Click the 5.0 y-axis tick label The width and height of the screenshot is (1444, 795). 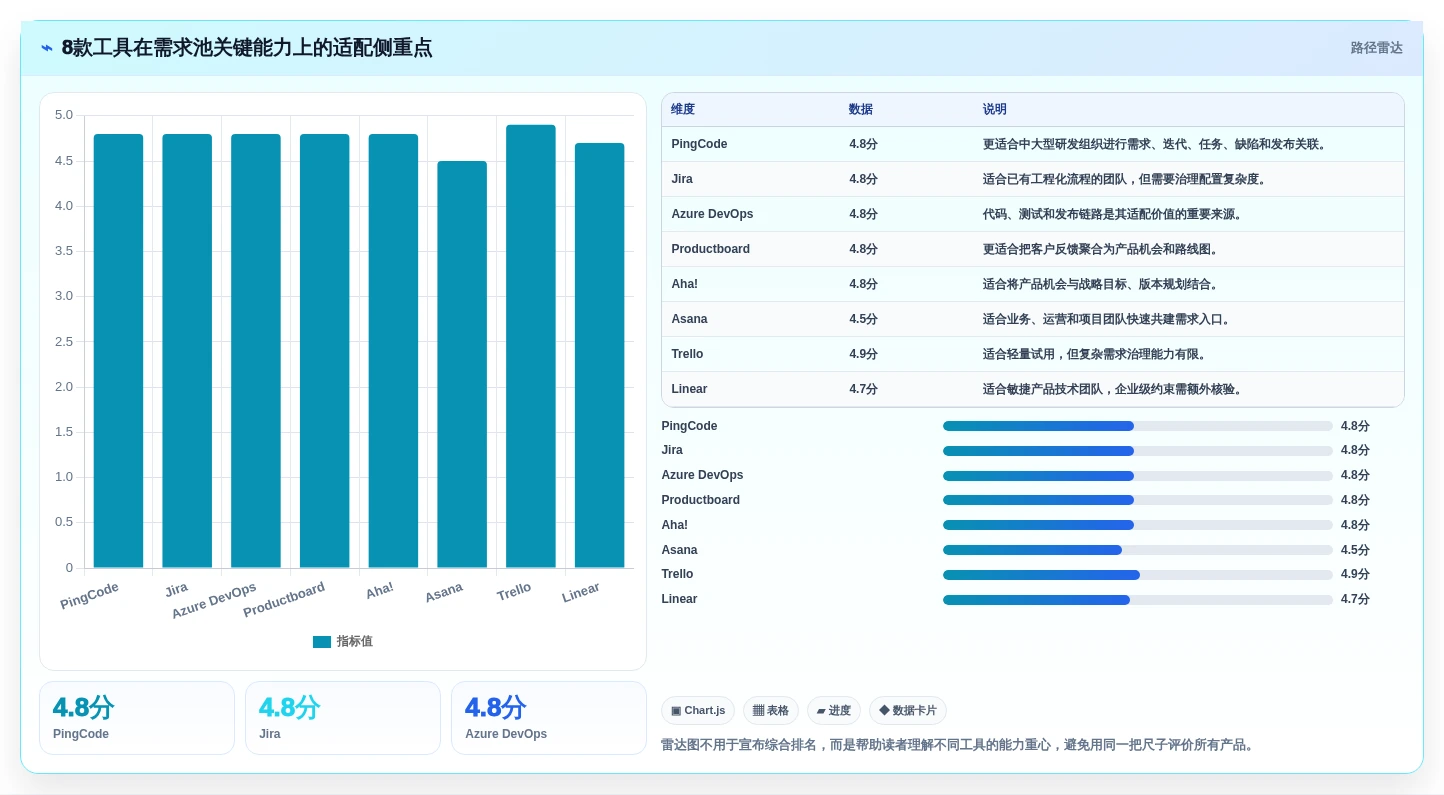pyautogui.click(x=64, y=115)
